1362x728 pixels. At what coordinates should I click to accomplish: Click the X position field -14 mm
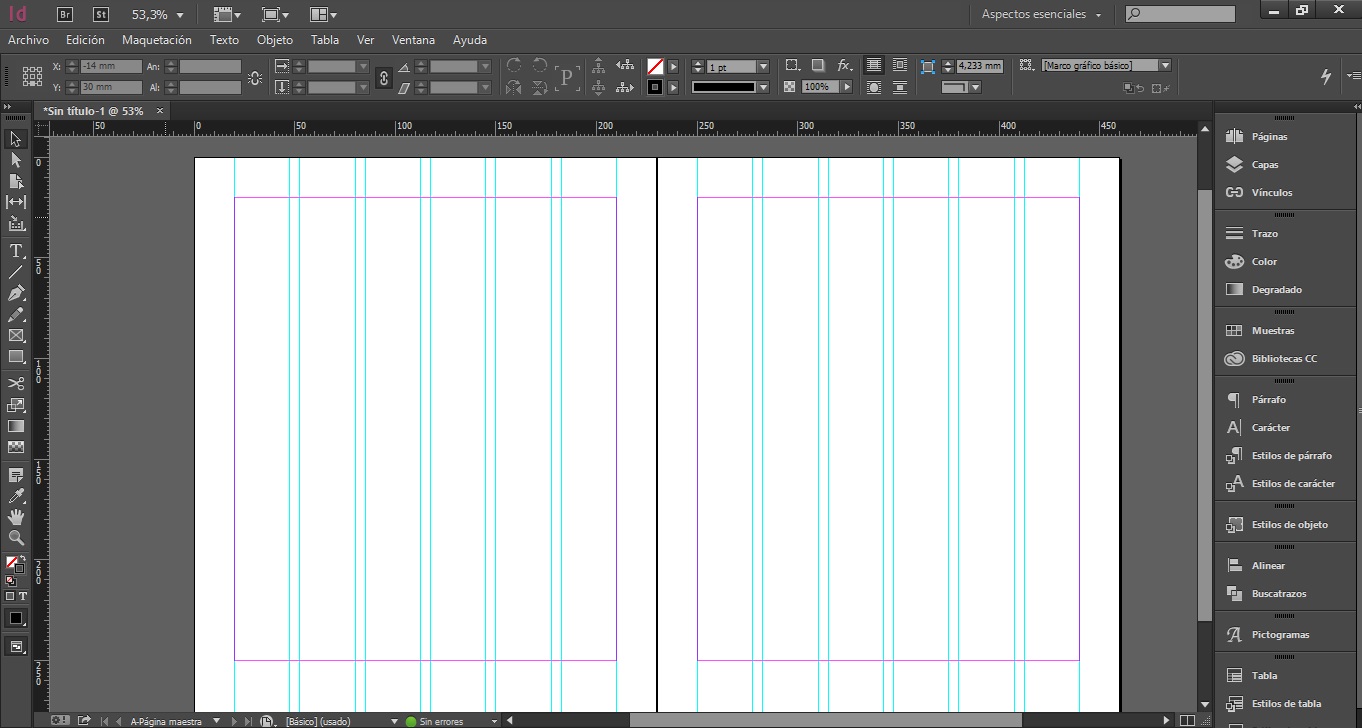(x=111, y=66)
